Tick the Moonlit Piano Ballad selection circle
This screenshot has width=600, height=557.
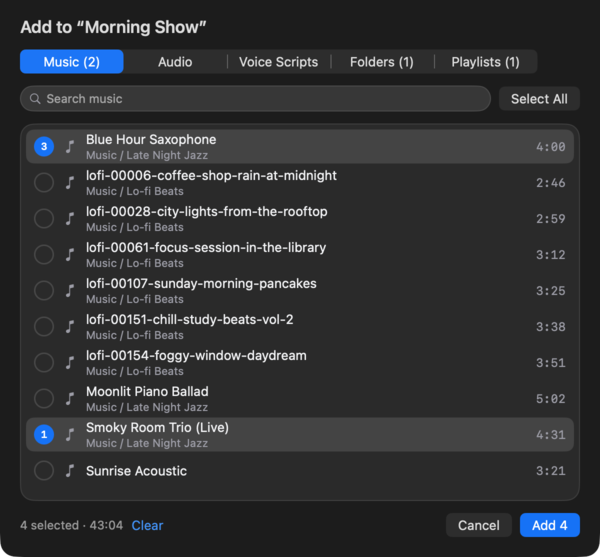point(44,398)
